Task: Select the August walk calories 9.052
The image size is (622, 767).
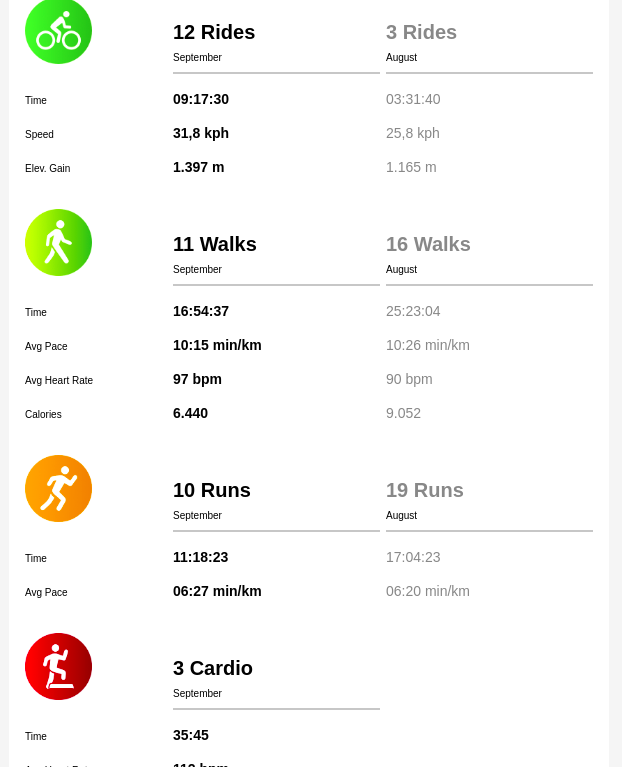Action: [403, 413]
